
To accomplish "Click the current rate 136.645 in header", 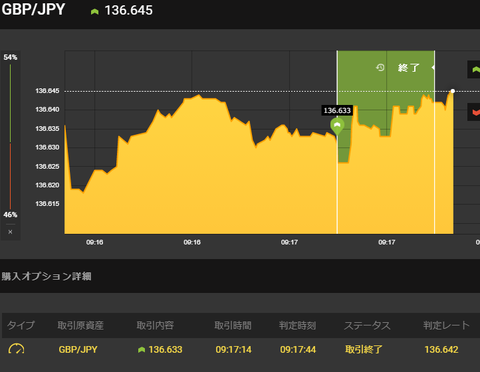I will click(129, 10).
